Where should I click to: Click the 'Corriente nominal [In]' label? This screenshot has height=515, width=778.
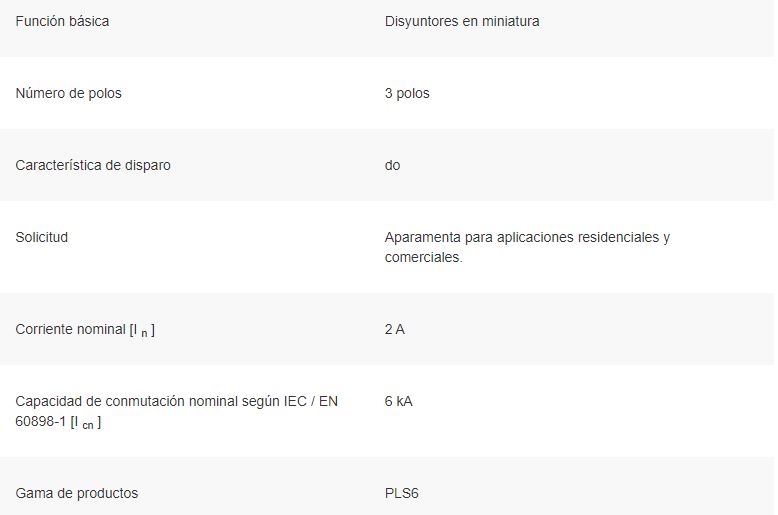pos(85,330)
